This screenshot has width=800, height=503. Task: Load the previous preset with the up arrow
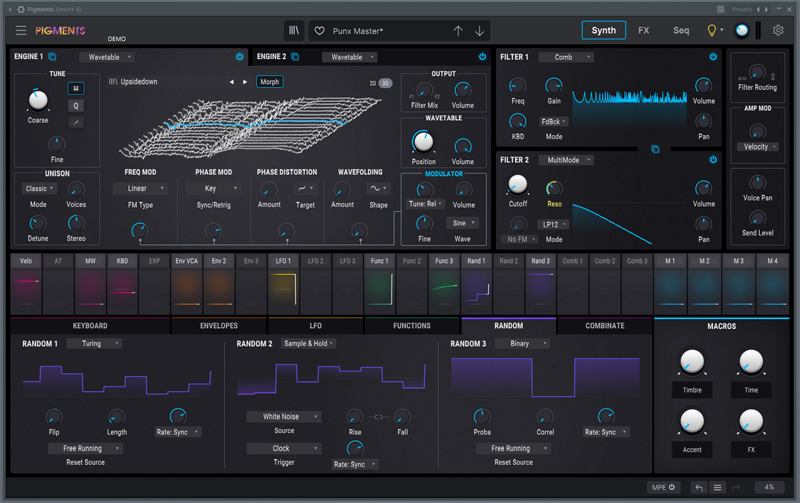pyautogui.click(x=458, y=31)
